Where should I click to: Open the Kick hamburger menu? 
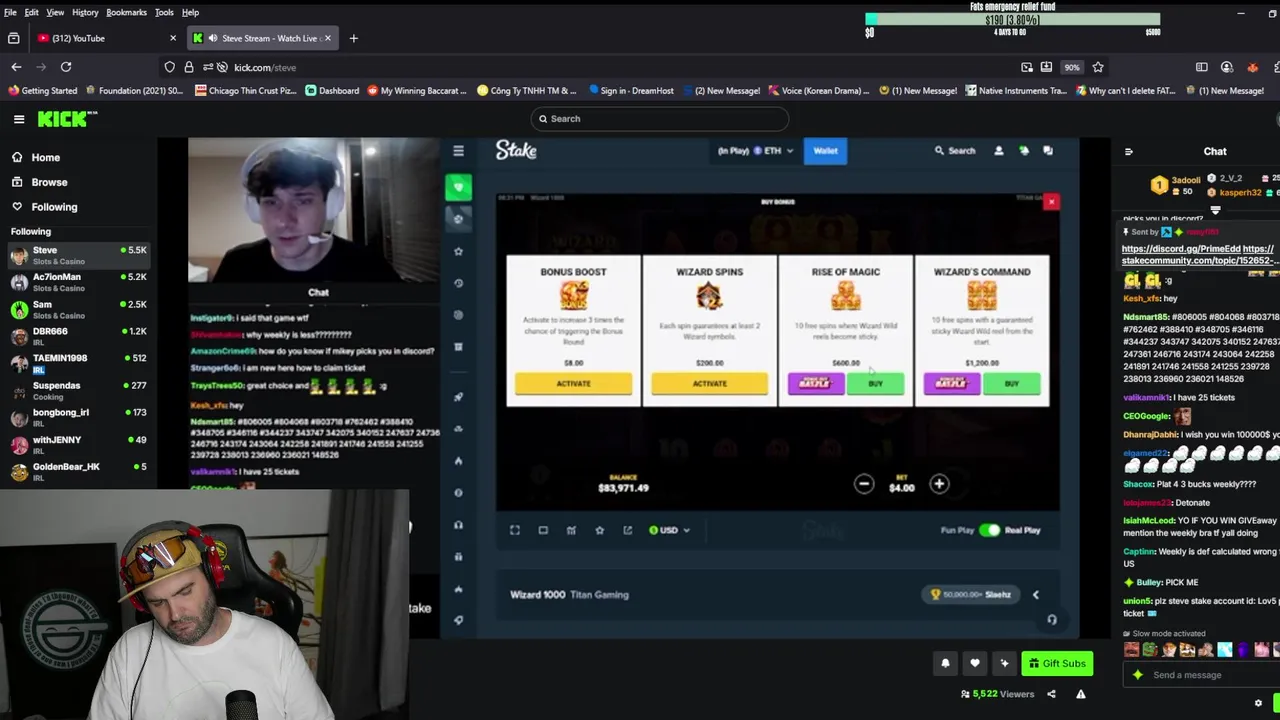[19, 119]
